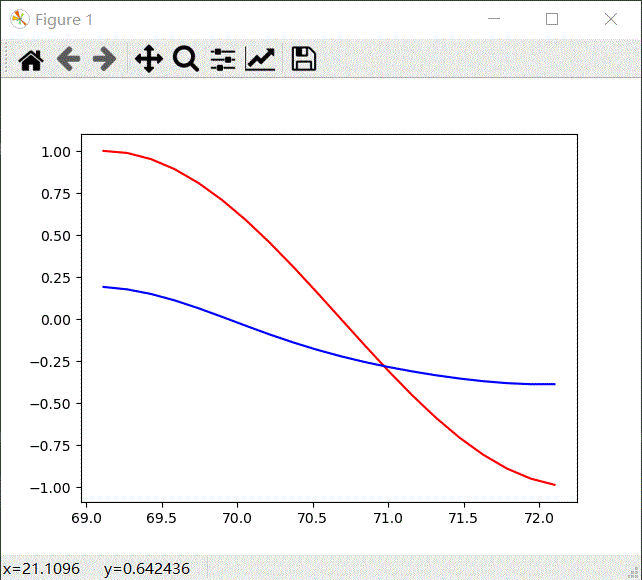The width and height of the screenshot is (642, 580).
Task: Open Configure subplots sliders dialog
Action: coord(223,59)
